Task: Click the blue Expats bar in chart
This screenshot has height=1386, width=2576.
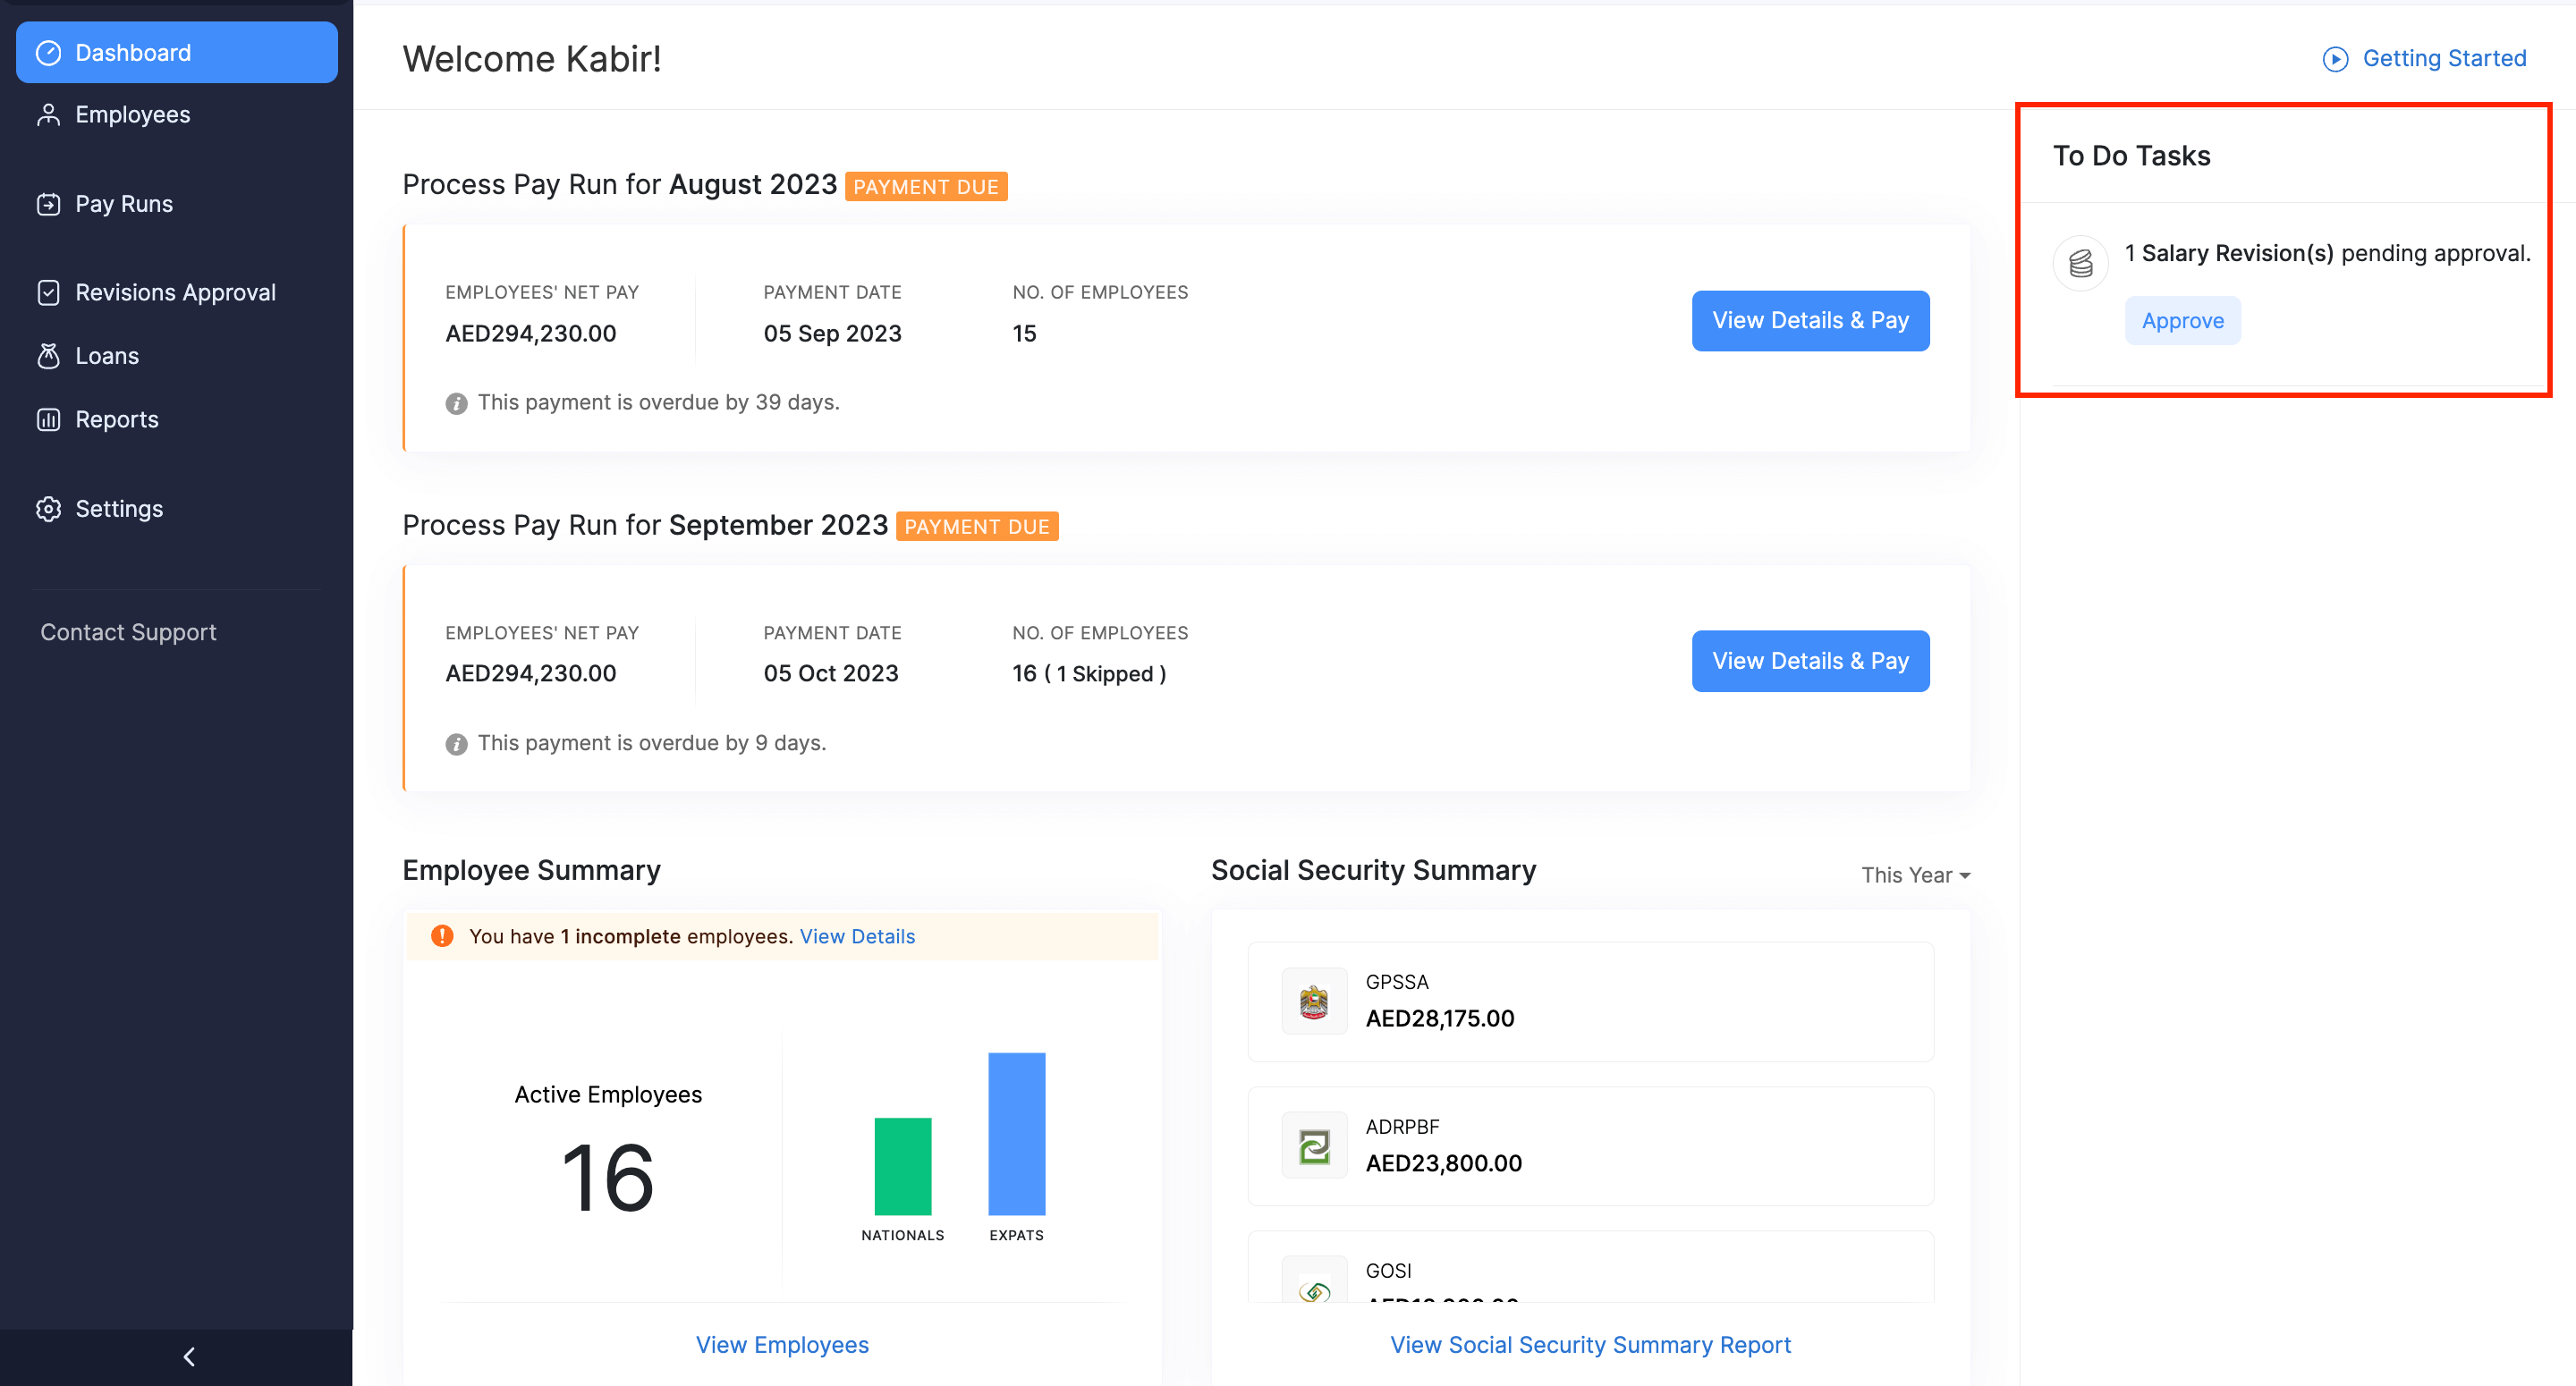Action: click(x=1016, y=1133)
